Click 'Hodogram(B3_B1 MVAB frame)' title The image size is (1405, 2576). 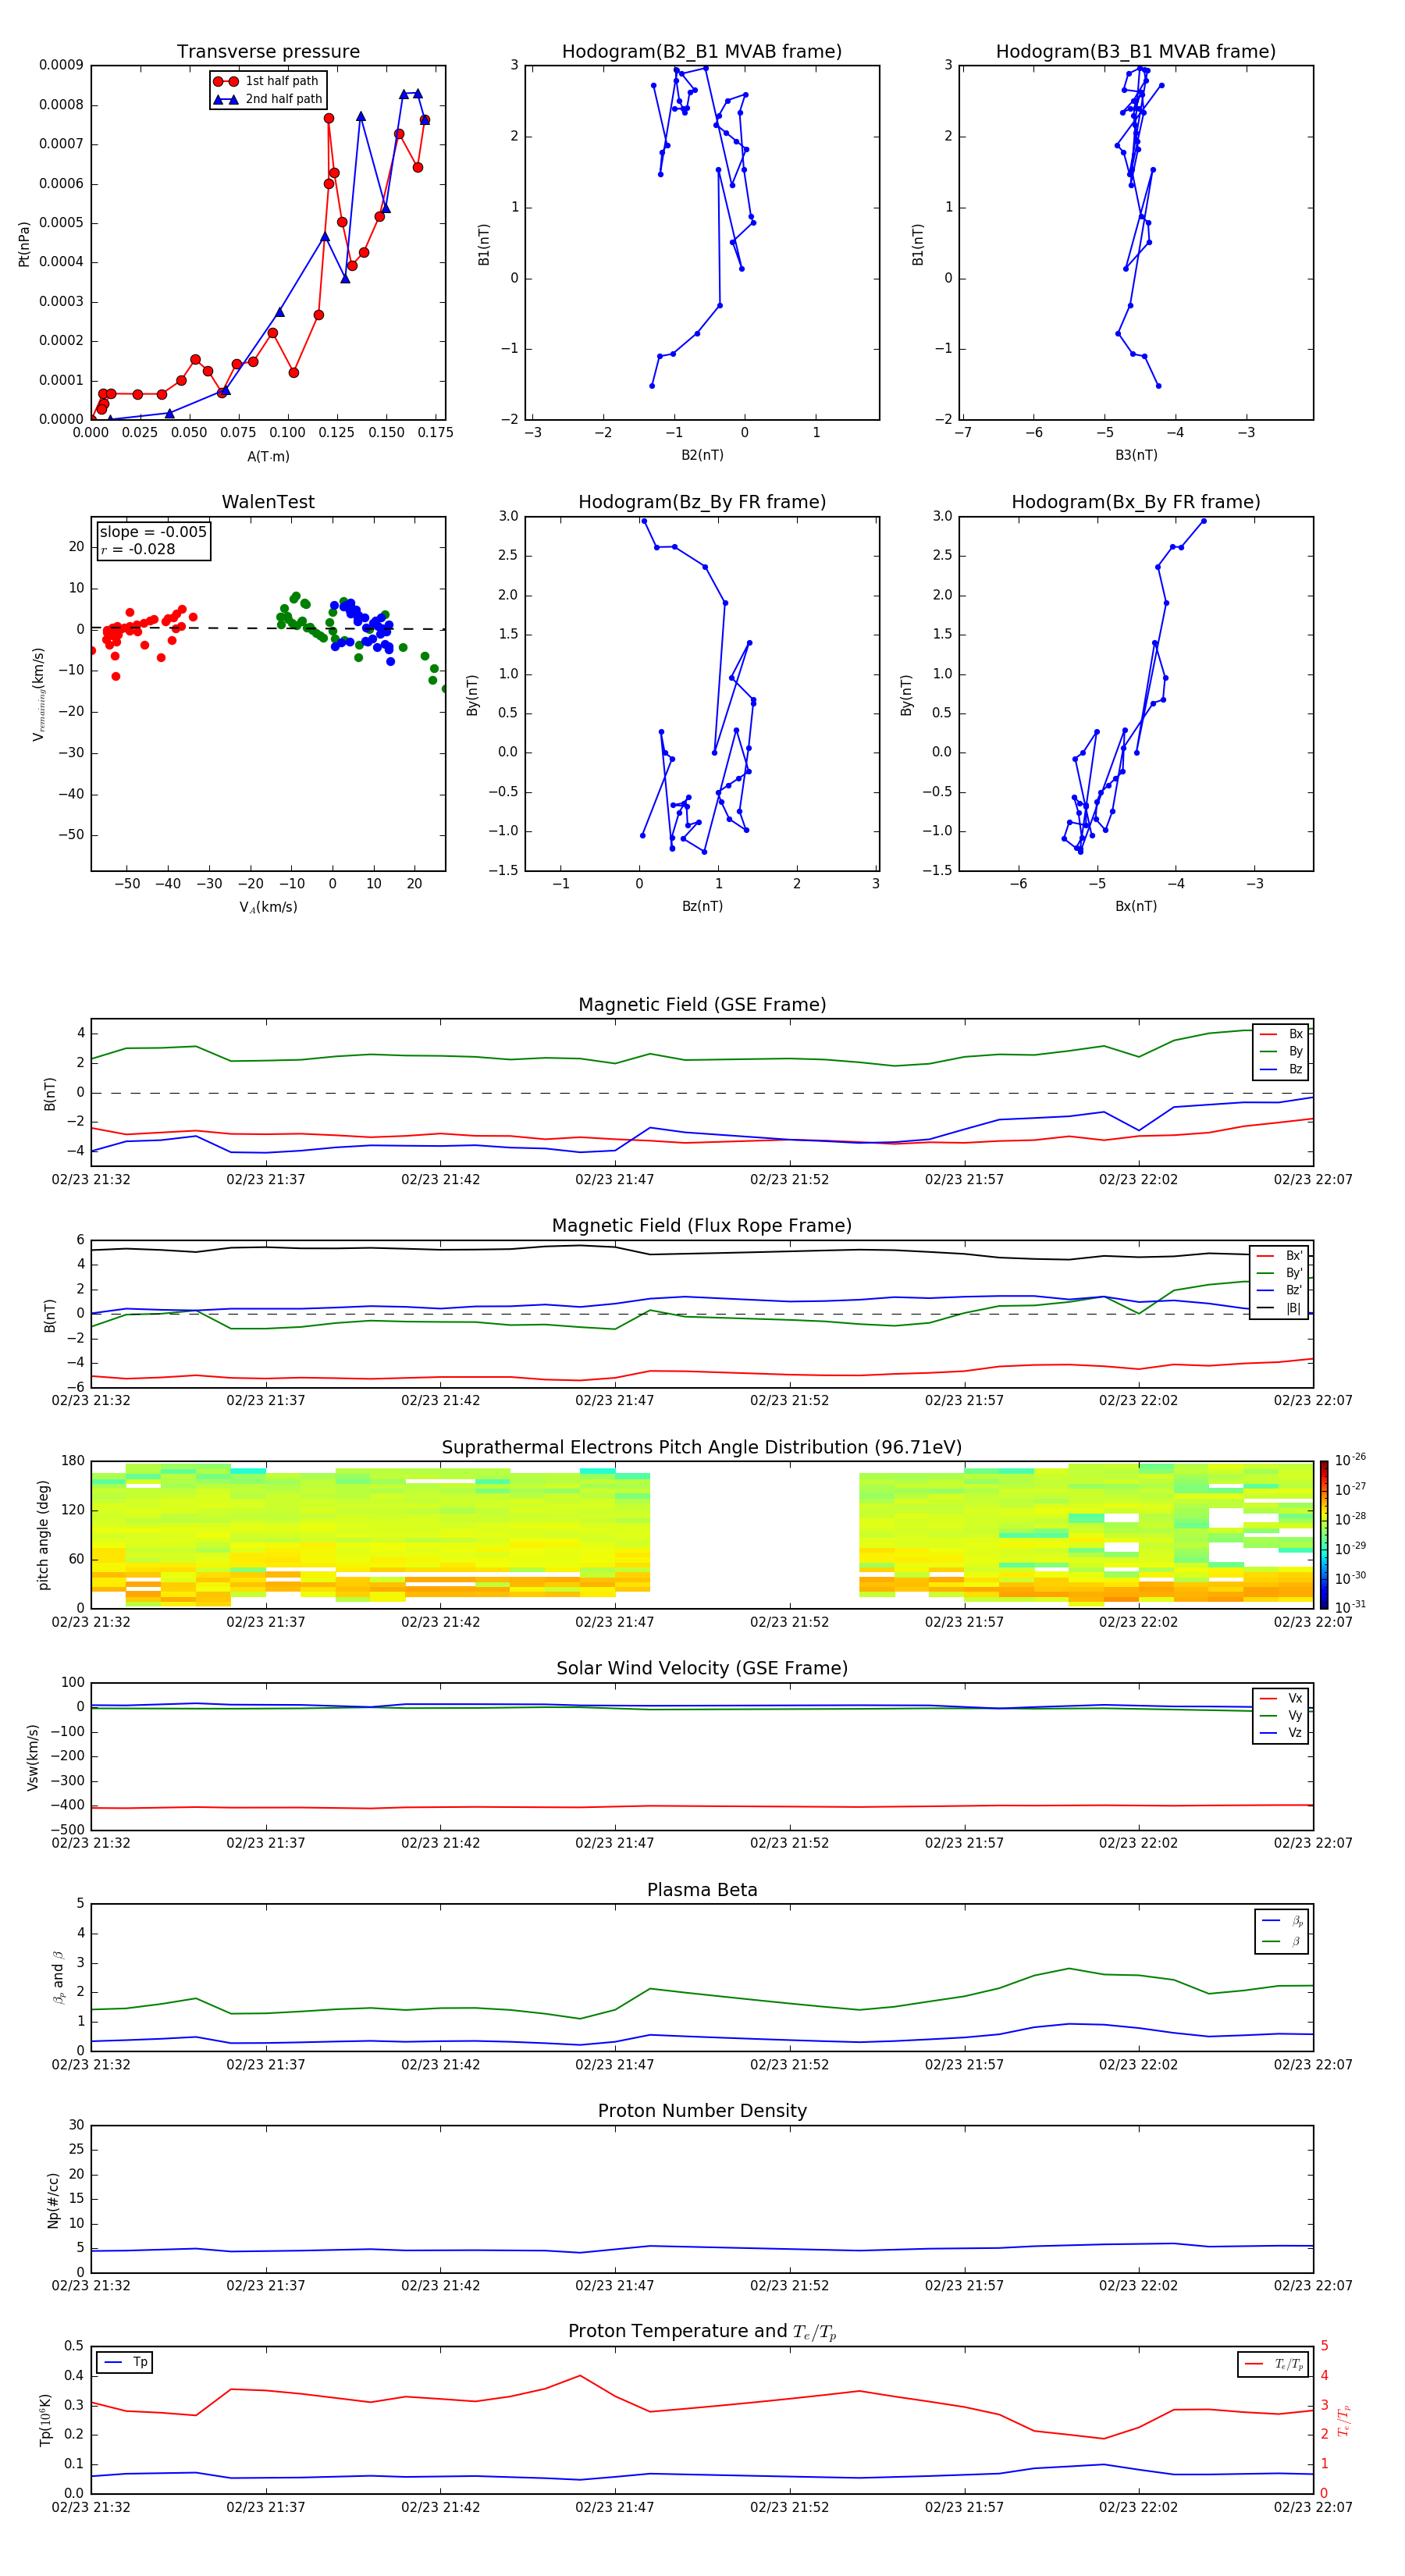click(1136, 52)
